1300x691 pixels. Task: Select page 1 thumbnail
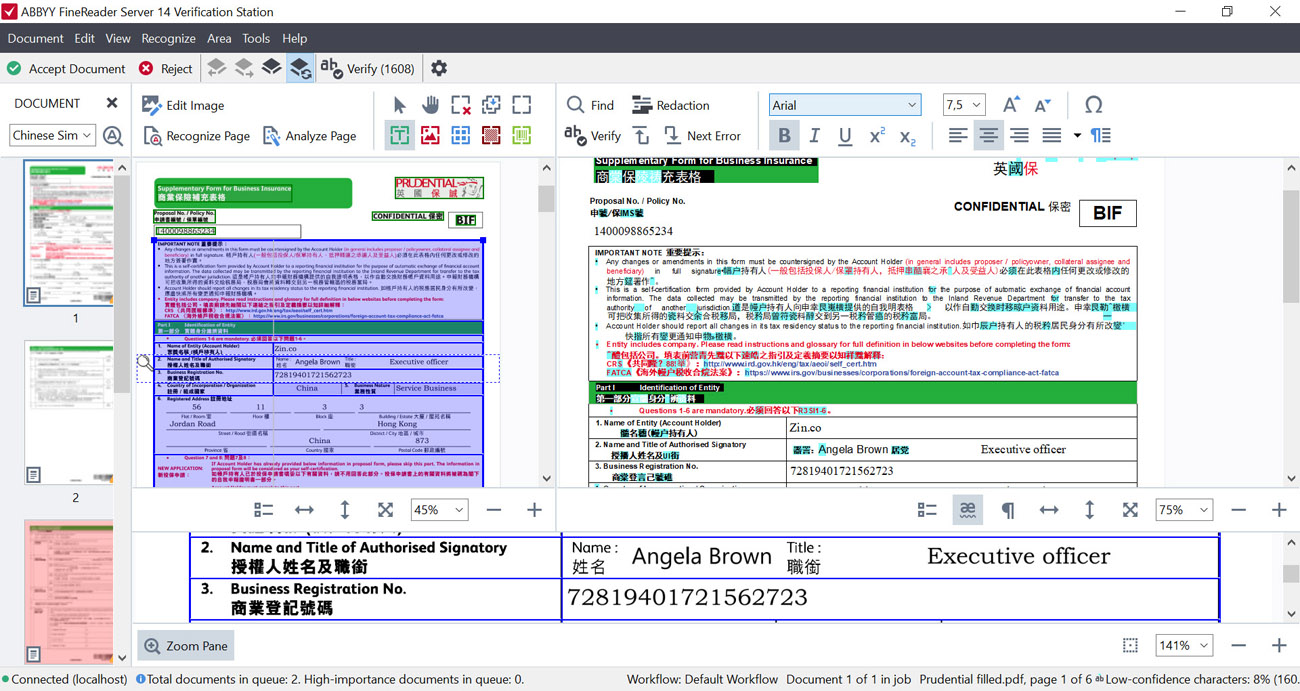coord(70,233)
